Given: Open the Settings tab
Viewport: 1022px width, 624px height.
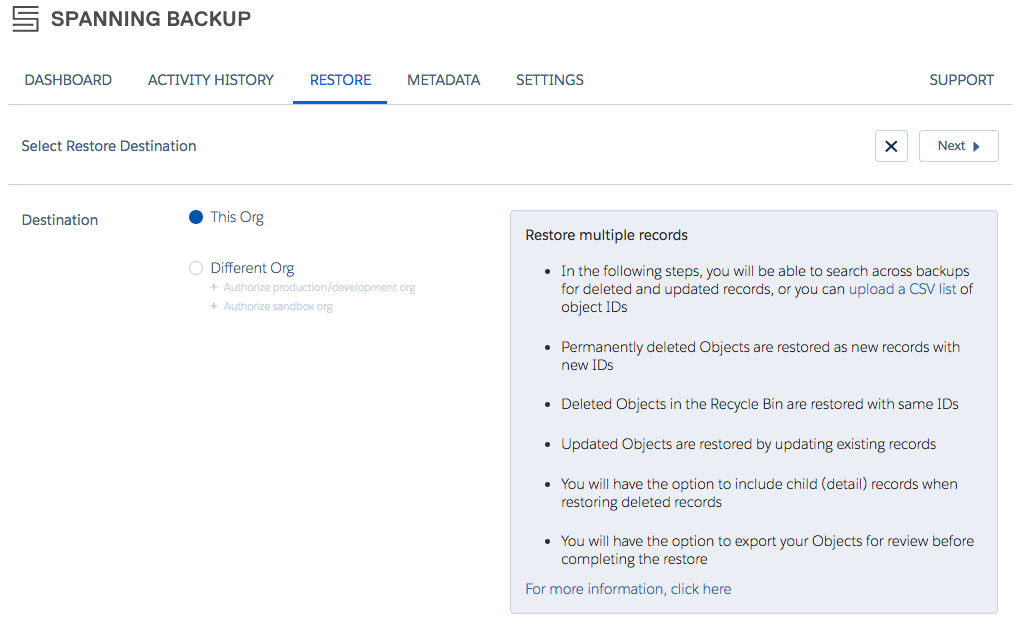Looking at the screenshot, I should pyautogui.click(x=549, y=80).
